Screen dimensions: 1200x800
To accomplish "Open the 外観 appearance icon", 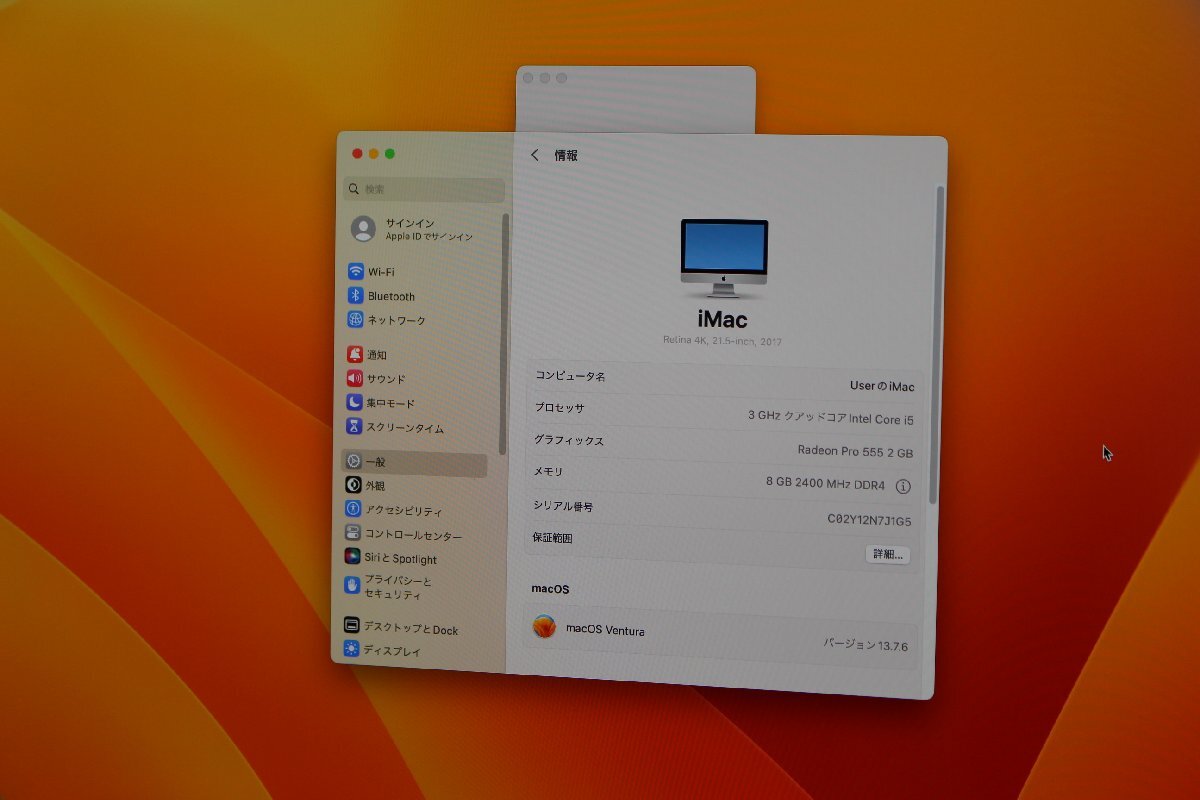I will (353, 485).
